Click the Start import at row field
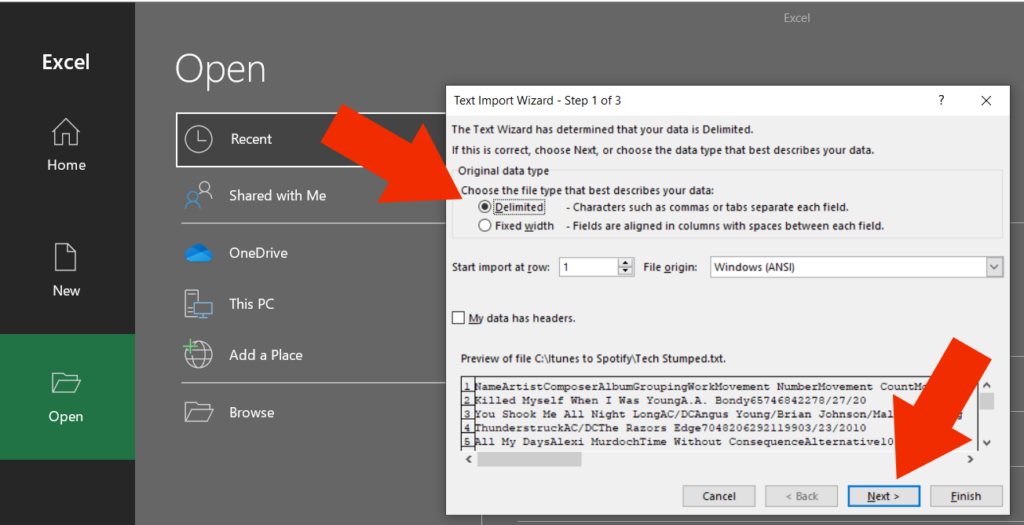Image resolution: width=1024 pixels, height=525 pixels. (588, 267)
